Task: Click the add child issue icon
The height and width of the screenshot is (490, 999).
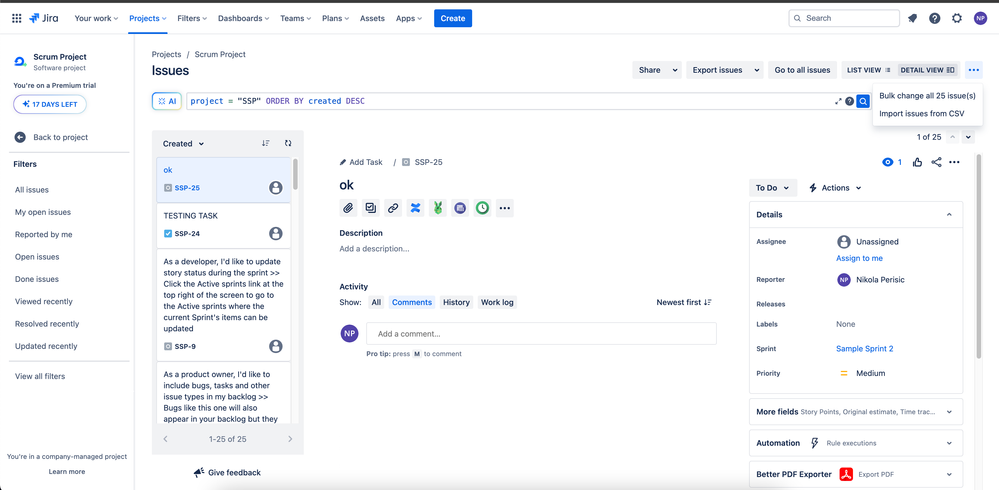Action: (371, 208)
